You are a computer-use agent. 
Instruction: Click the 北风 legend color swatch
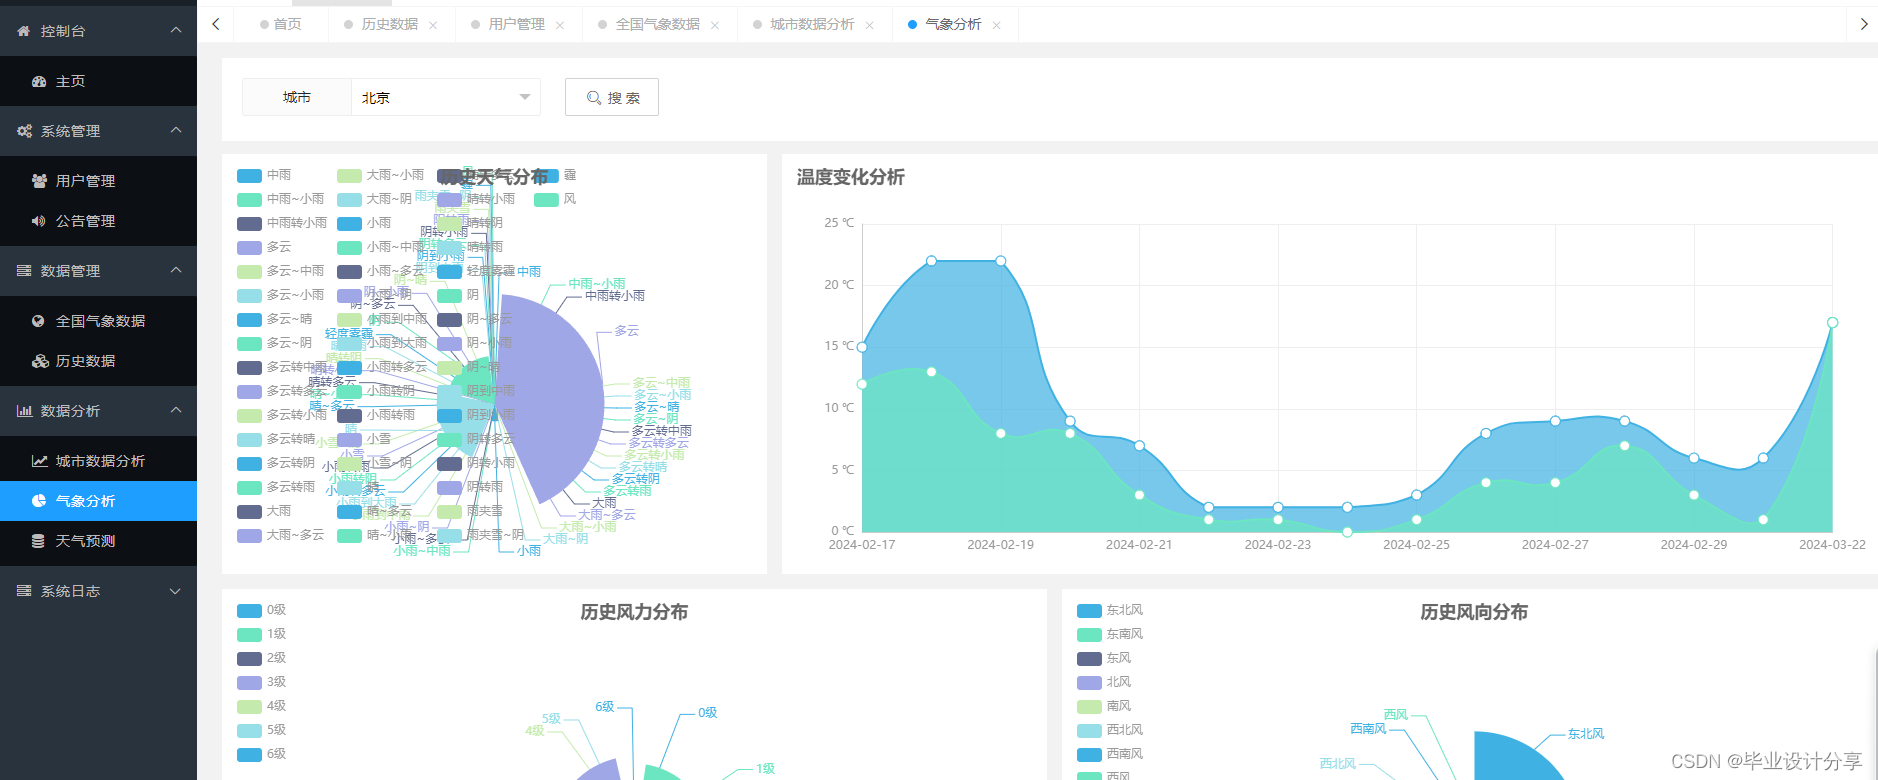pos(1089,682)
